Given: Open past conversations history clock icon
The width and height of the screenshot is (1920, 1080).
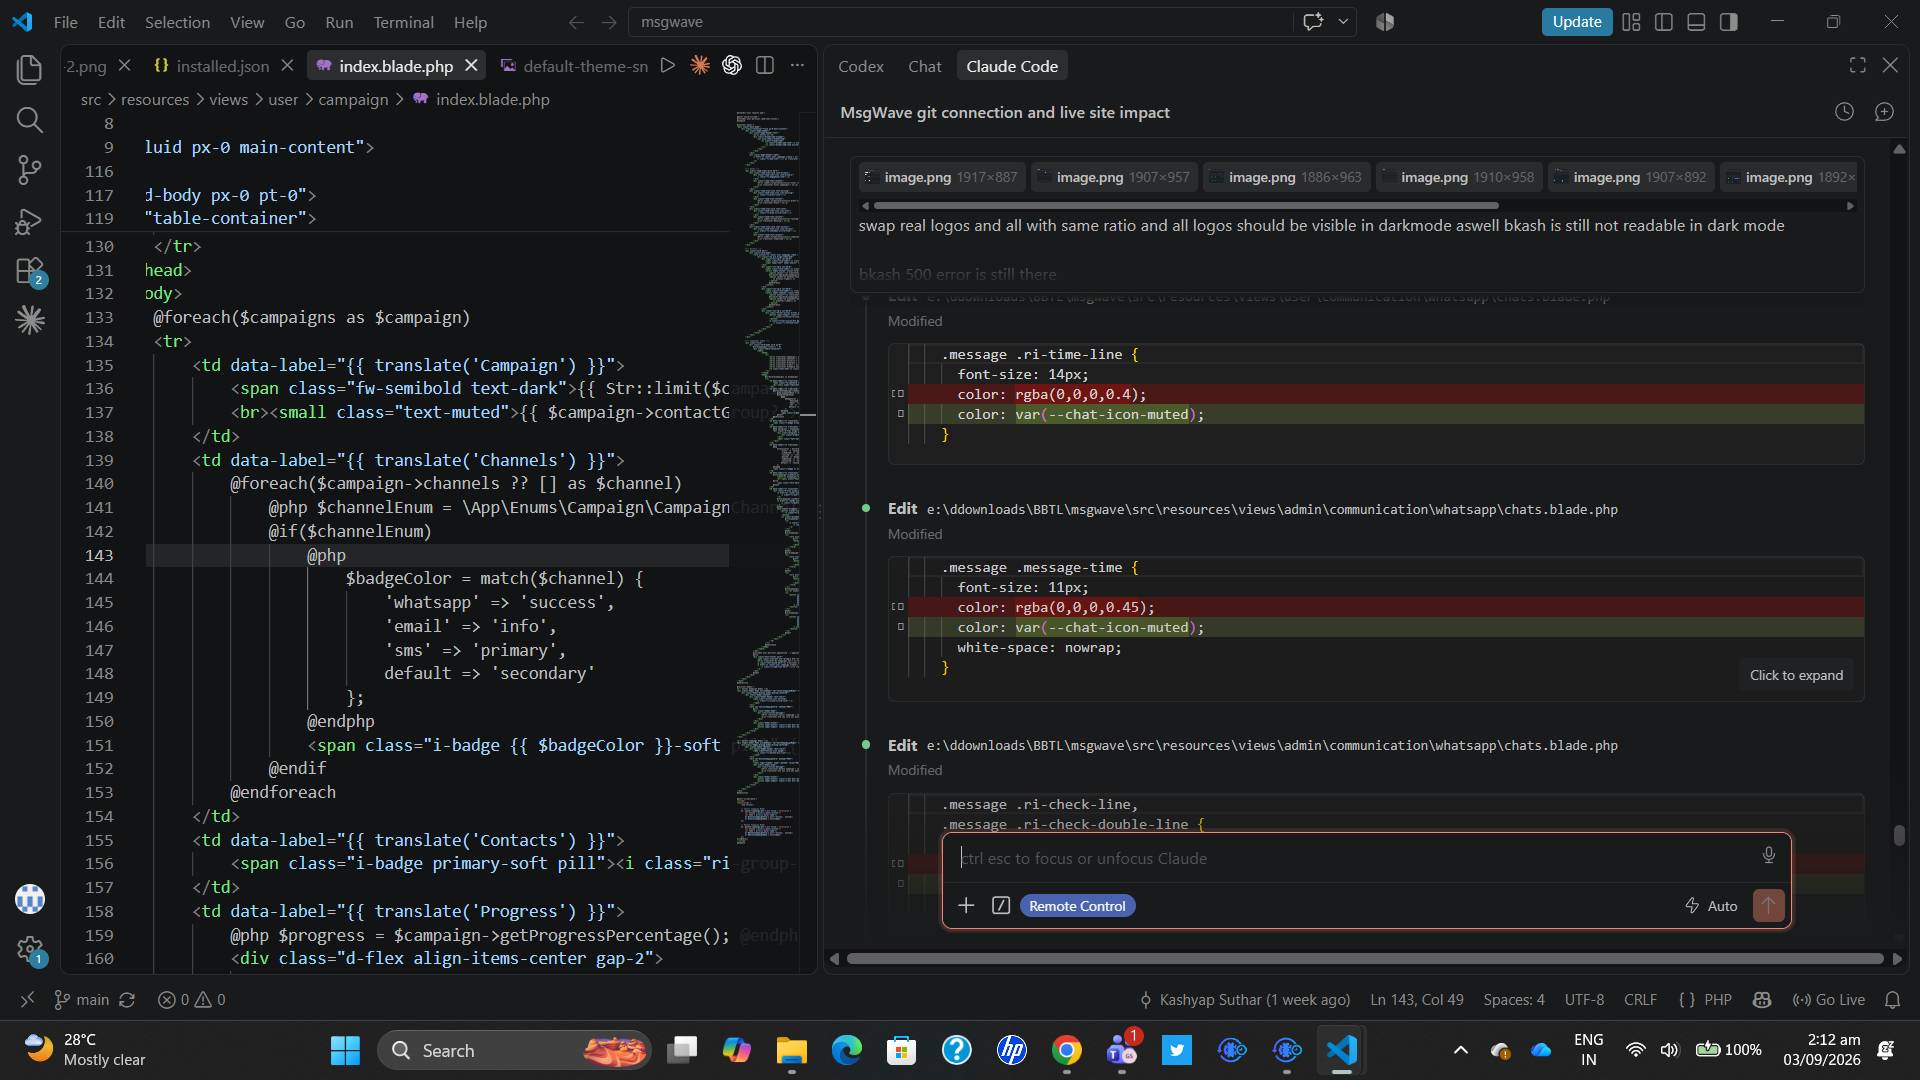Looking at the screenshot, I should pyautogui.click(x=1844, y=112).
